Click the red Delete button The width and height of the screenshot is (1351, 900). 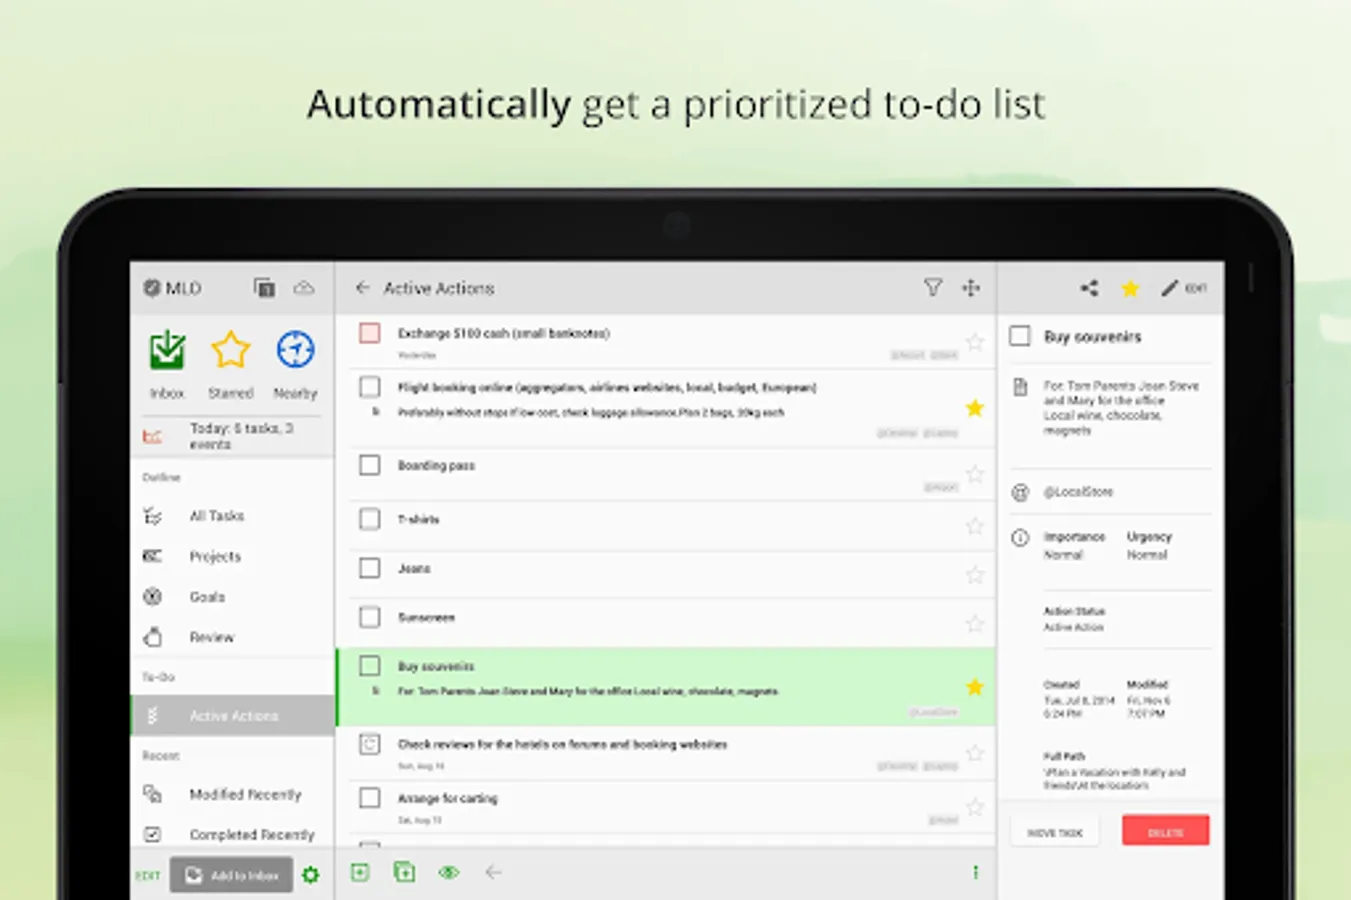click(x=1165, y=831)
